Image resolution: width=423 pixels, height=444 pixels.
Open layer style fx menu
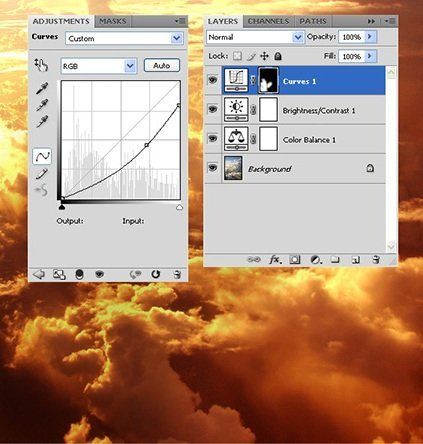tap(275, 259)
